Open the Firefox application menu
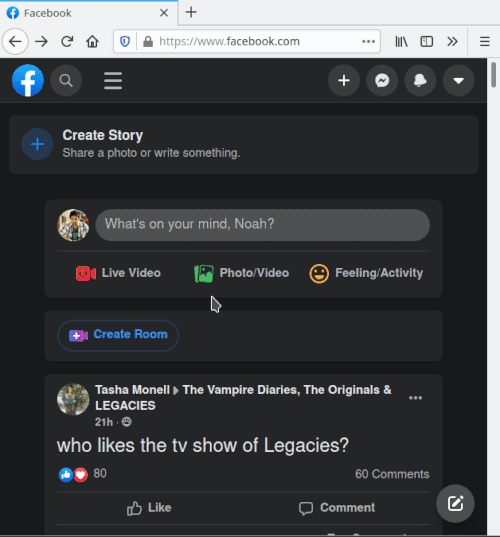Screen dimensions: 500x537 pyautogui.click(x=485, y=41)
